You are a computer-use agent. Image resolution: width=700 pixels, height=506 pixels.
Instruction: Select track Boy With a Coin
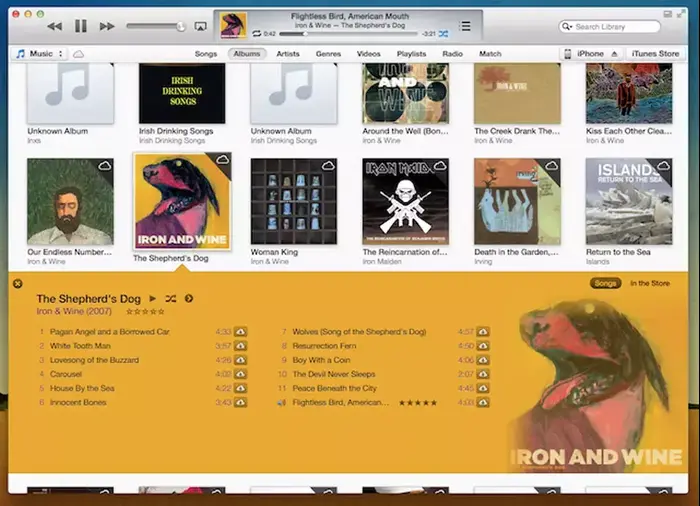pyautogui.click(x=321, y=360)
